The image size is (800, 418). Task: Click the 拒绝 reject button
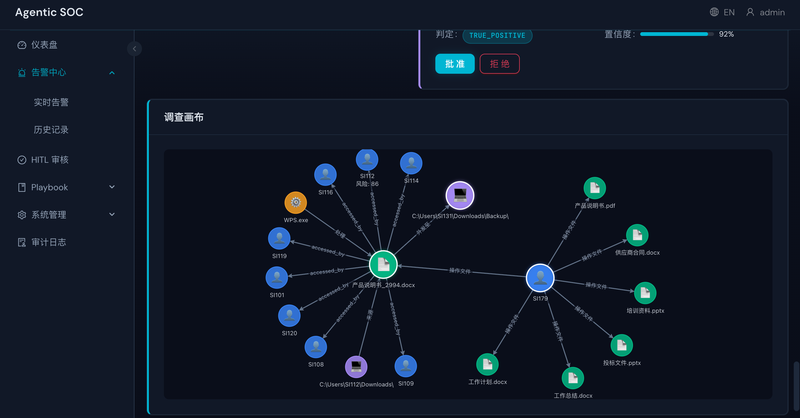point(499,64)
